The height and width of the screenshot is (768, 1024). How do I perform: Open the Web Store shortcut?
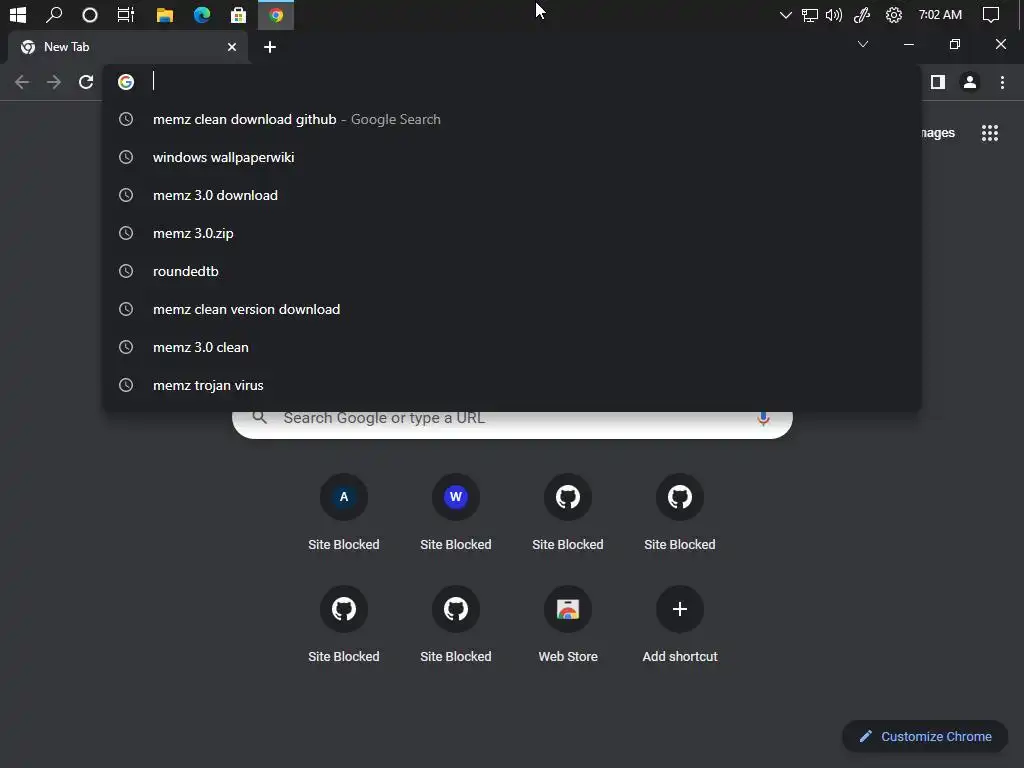click(568, 625)
